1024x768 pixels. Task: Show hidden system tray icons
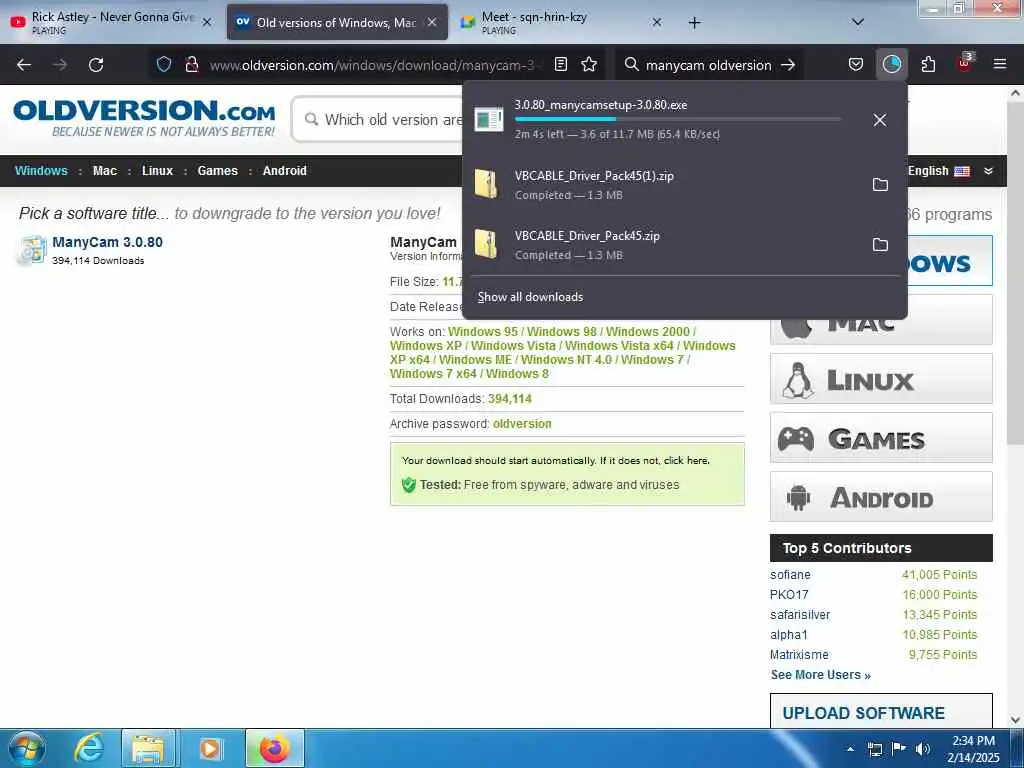850,749
